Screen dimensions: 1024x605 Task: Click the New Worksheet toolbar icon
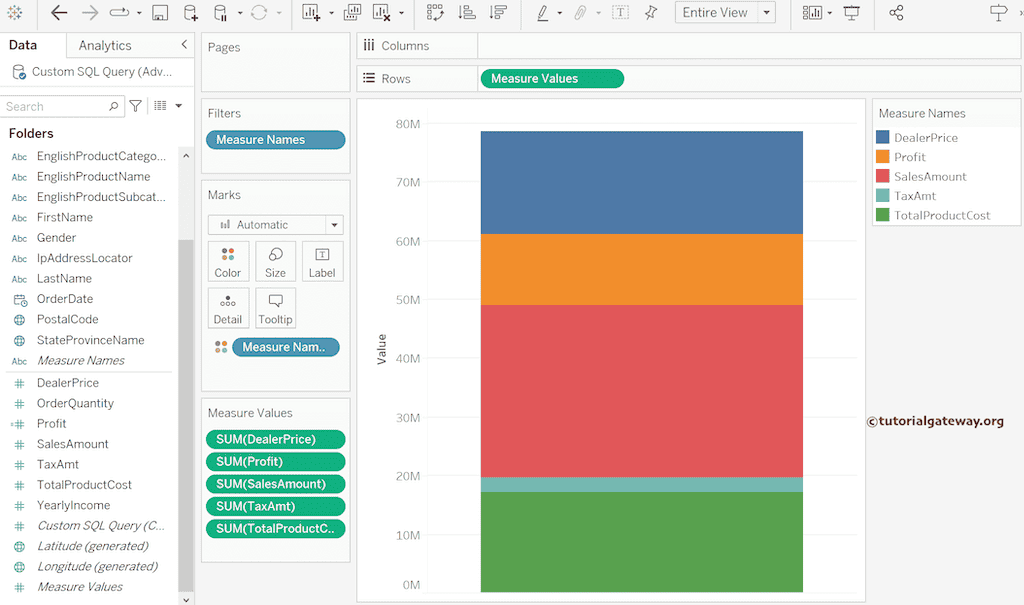(x=311, y=13)
